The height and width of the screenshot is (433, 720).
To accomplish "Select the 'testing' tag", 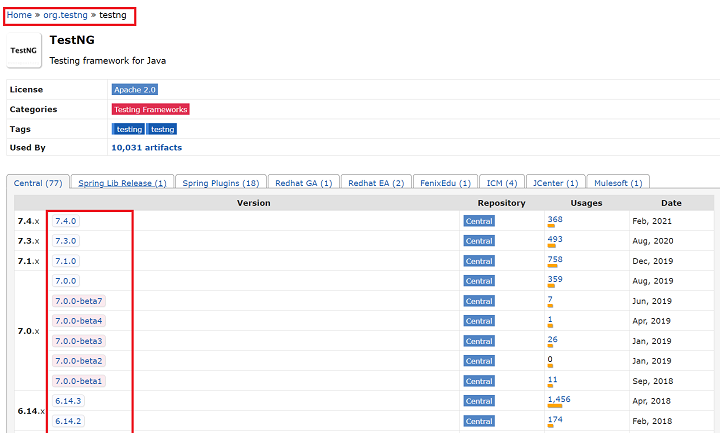I will (x=129, y=129).
